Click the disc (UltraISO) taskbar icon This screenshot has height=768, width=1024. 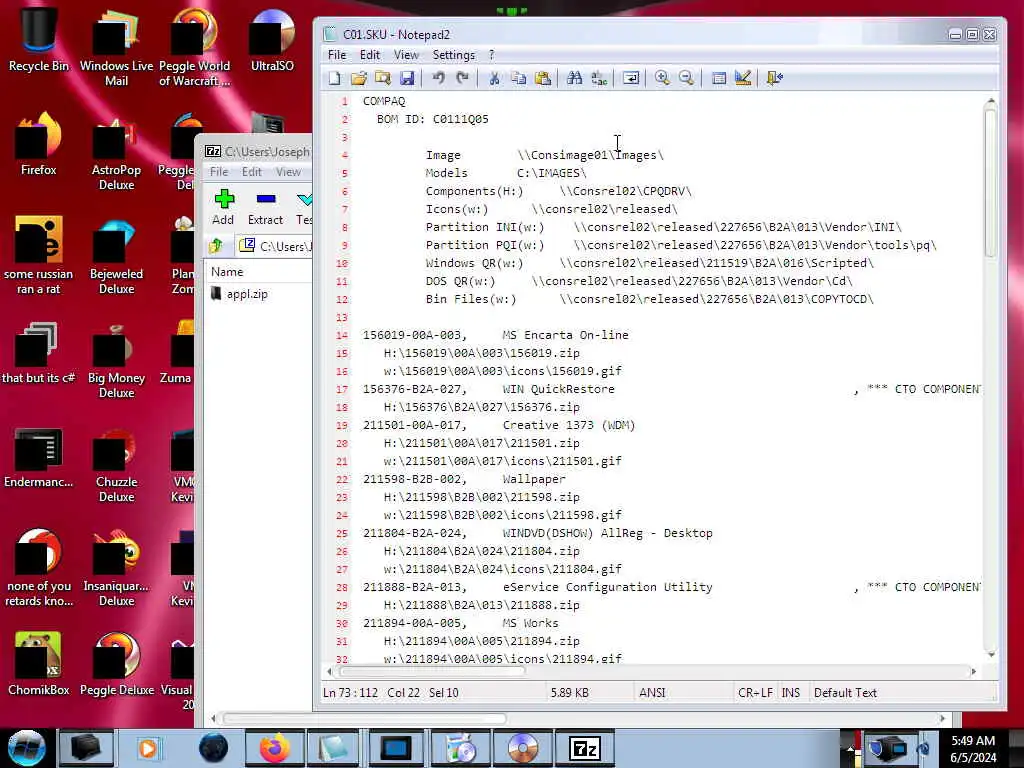coord(523,748)
